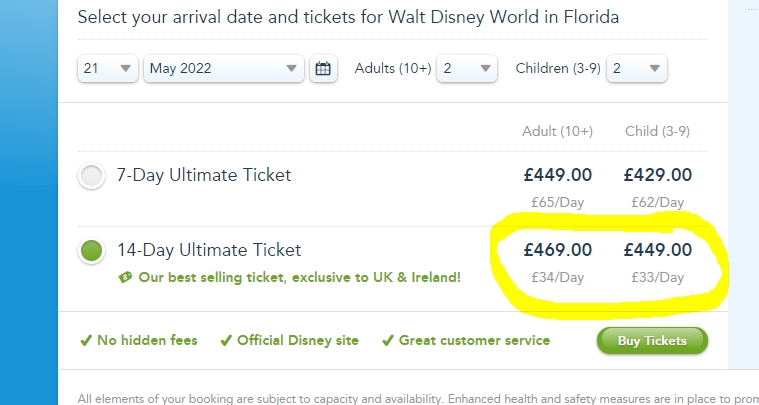This screenshot has width=759, height=405.
Task: Open the Adults (10+) quantity dropdown
Action: 467,69
